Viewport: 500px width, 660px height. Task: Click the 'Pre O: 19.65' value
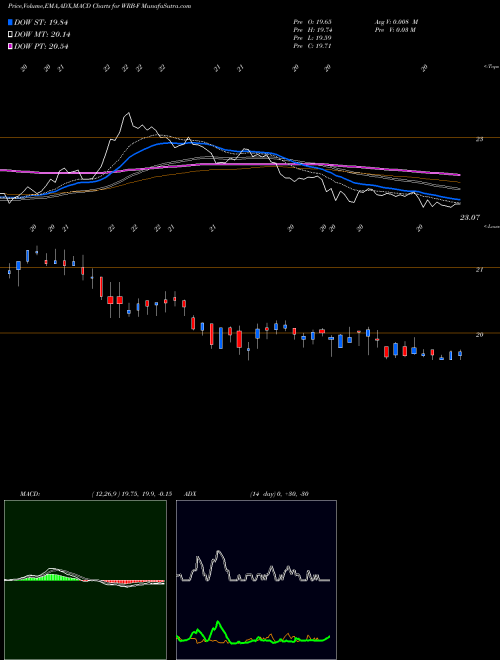coord(314,22)
